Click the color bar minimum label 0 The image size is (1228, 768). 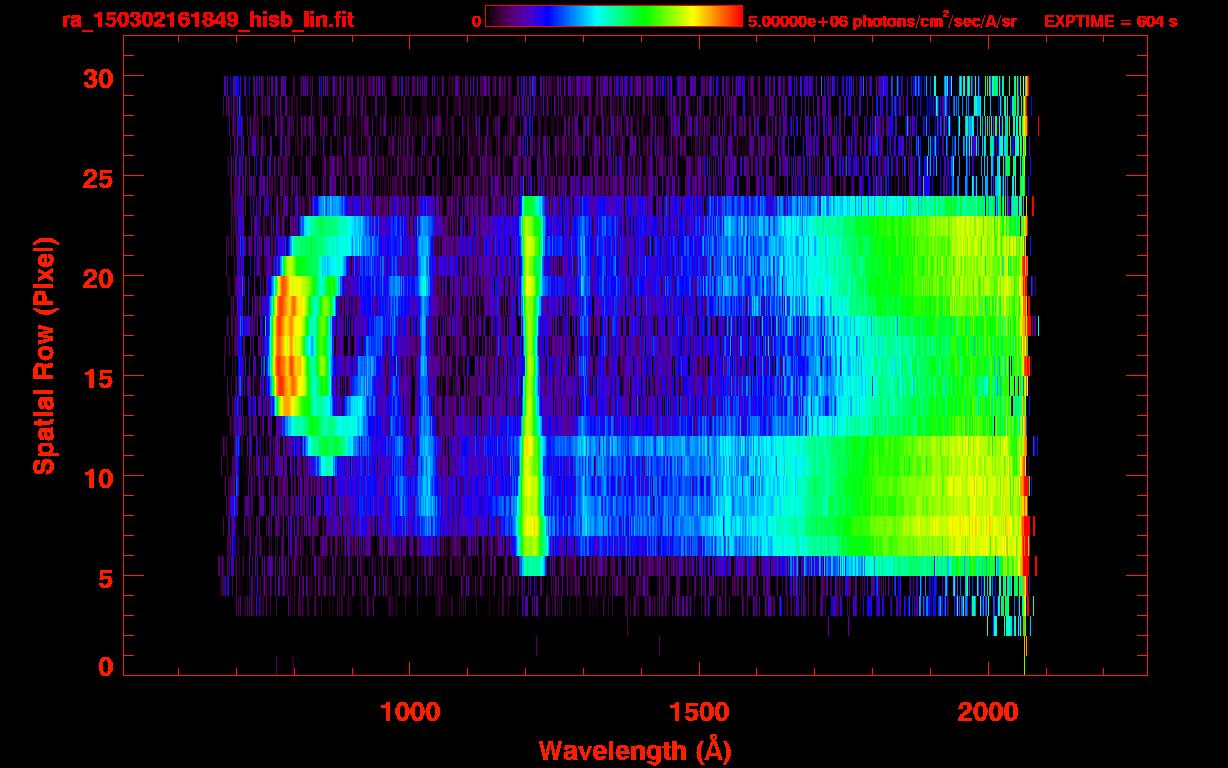click(x=476, y=21)
